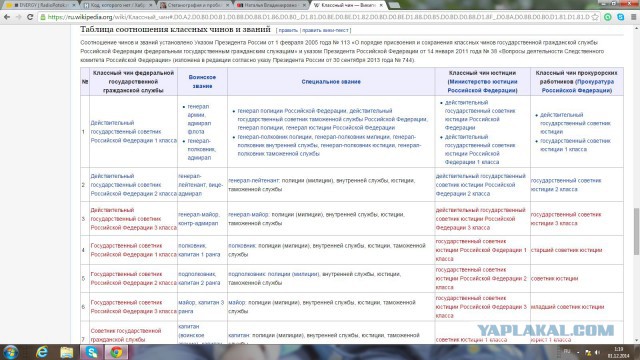The image size is (640, 360).
Task: Open 'Действительный государственный советник Российской Федерации 2 класса' link
Action: (x=133, y=184)
